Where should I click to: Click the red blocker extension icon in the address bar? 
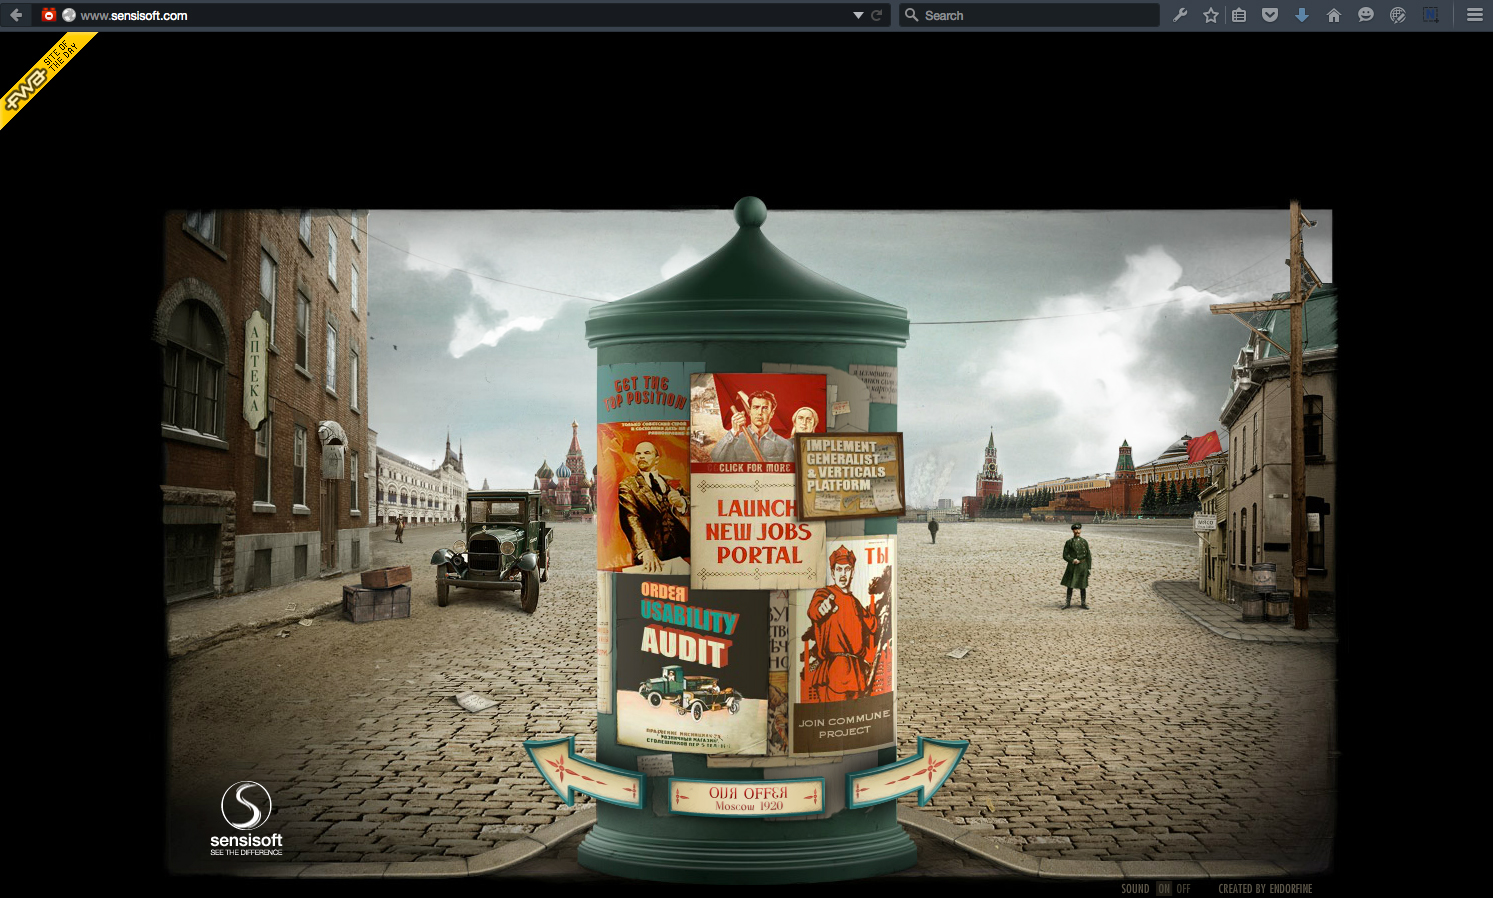click(x=48, y=15)
